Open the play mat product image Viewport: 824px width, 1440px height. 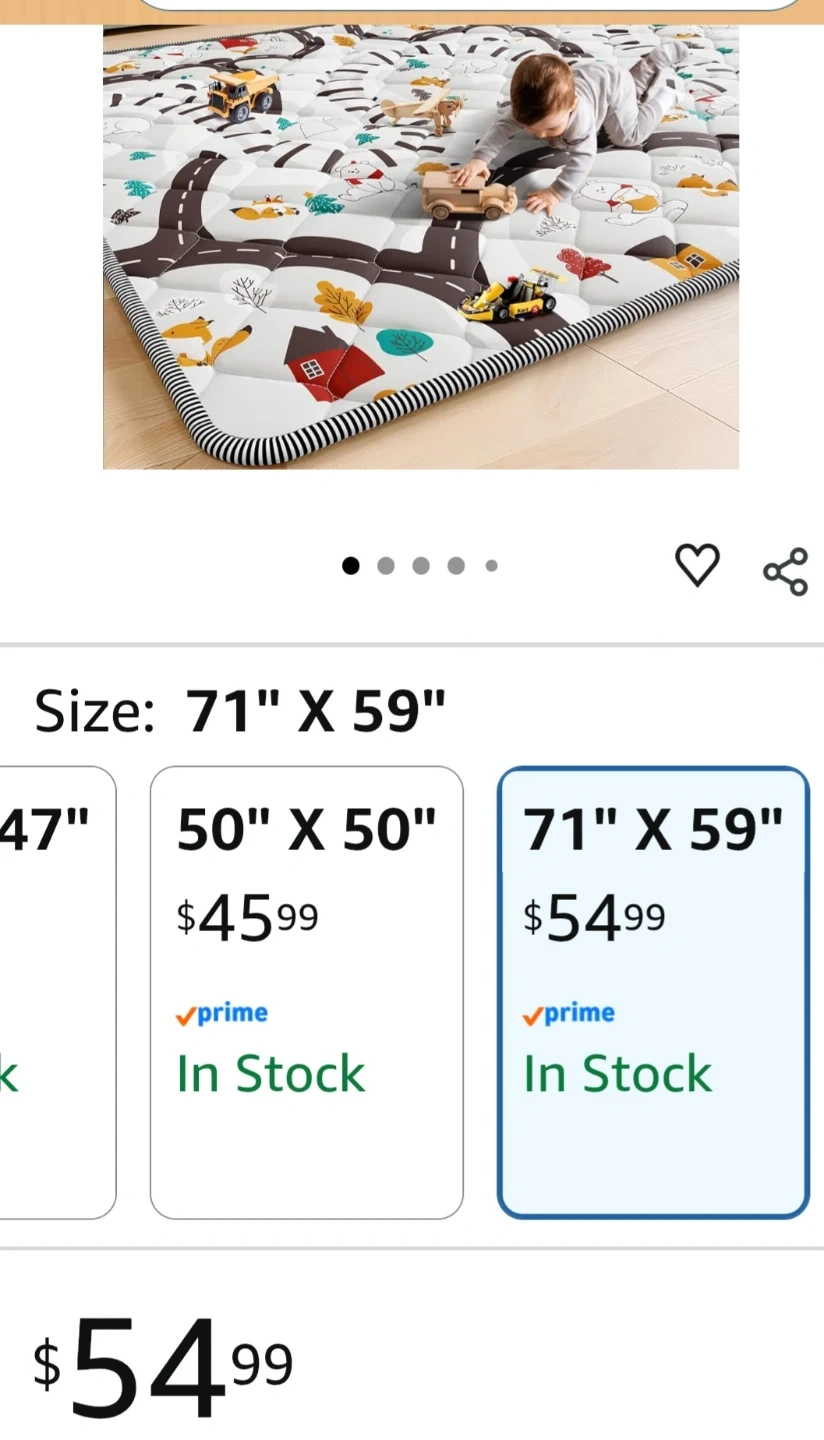[420, 245]
